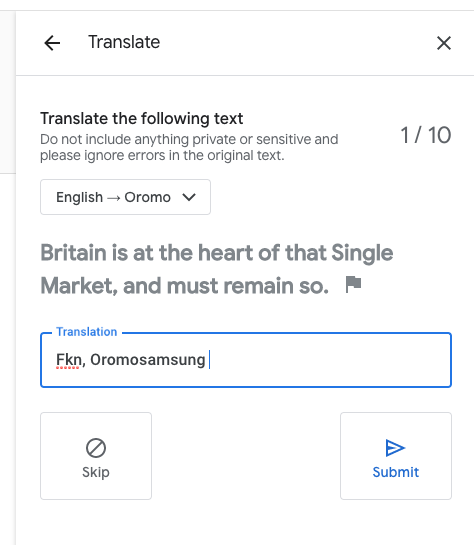Click the misspelled word Fkn
Screen dimensions: 474x545
tap(68, 360)
